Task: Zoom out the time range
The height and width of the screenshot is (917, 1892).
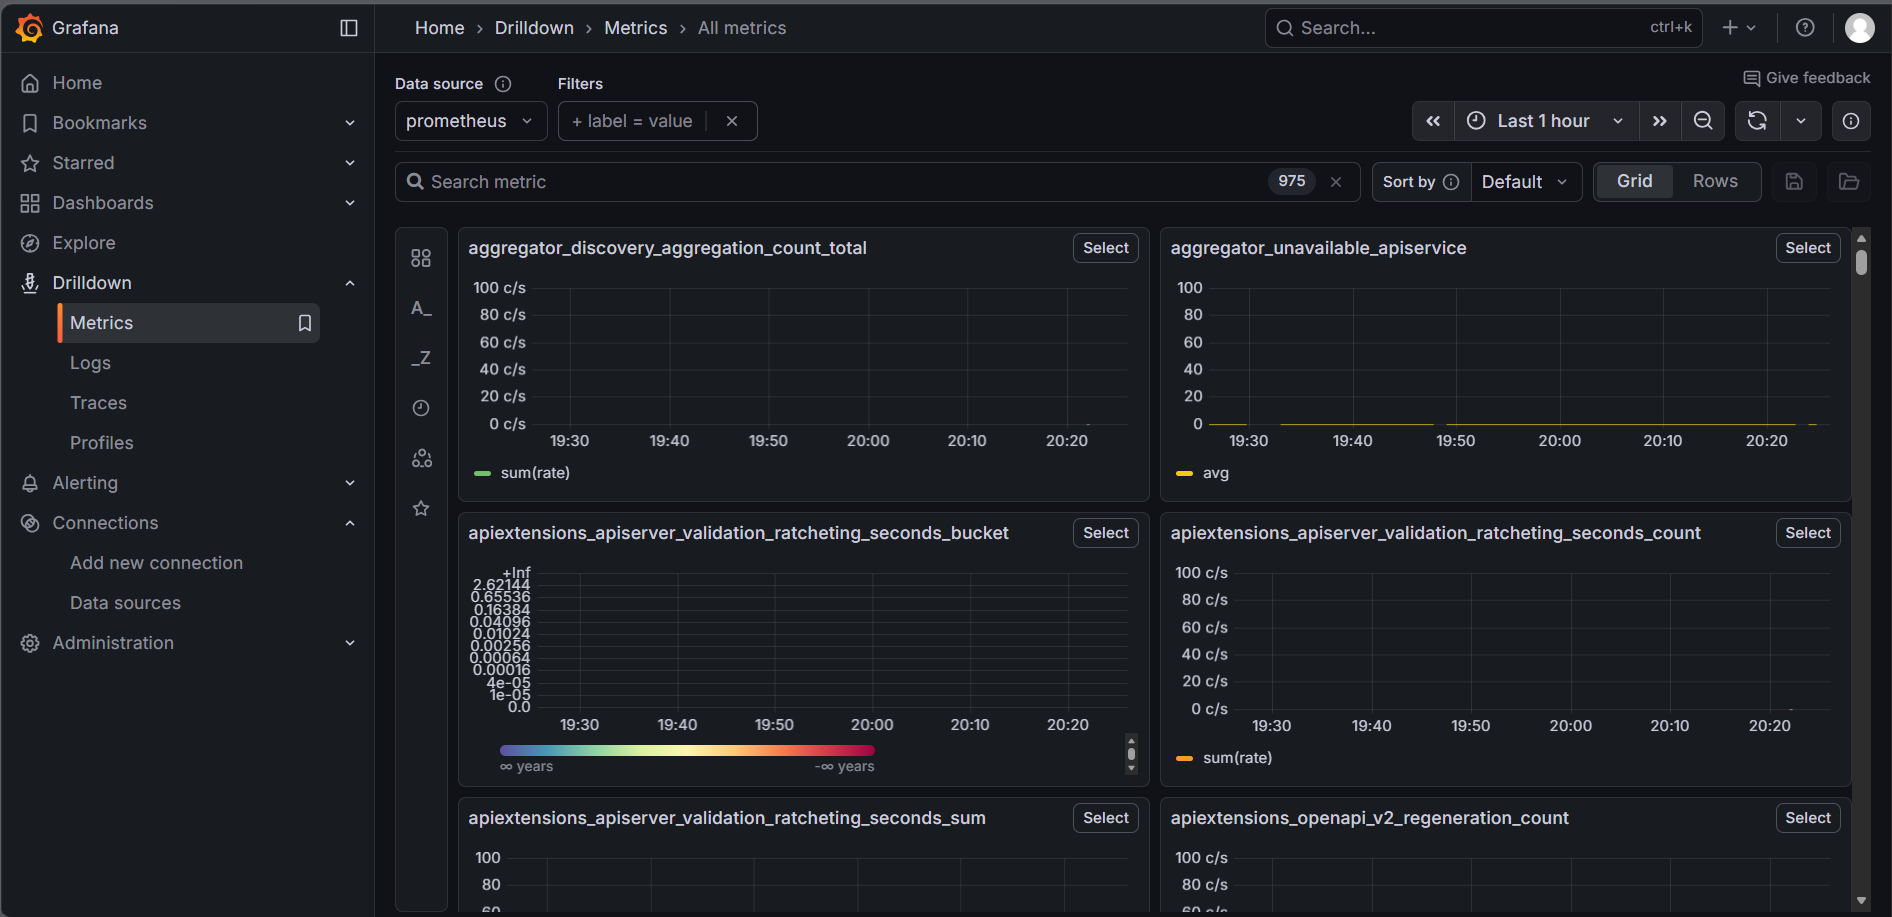Action: point(1703,121)
